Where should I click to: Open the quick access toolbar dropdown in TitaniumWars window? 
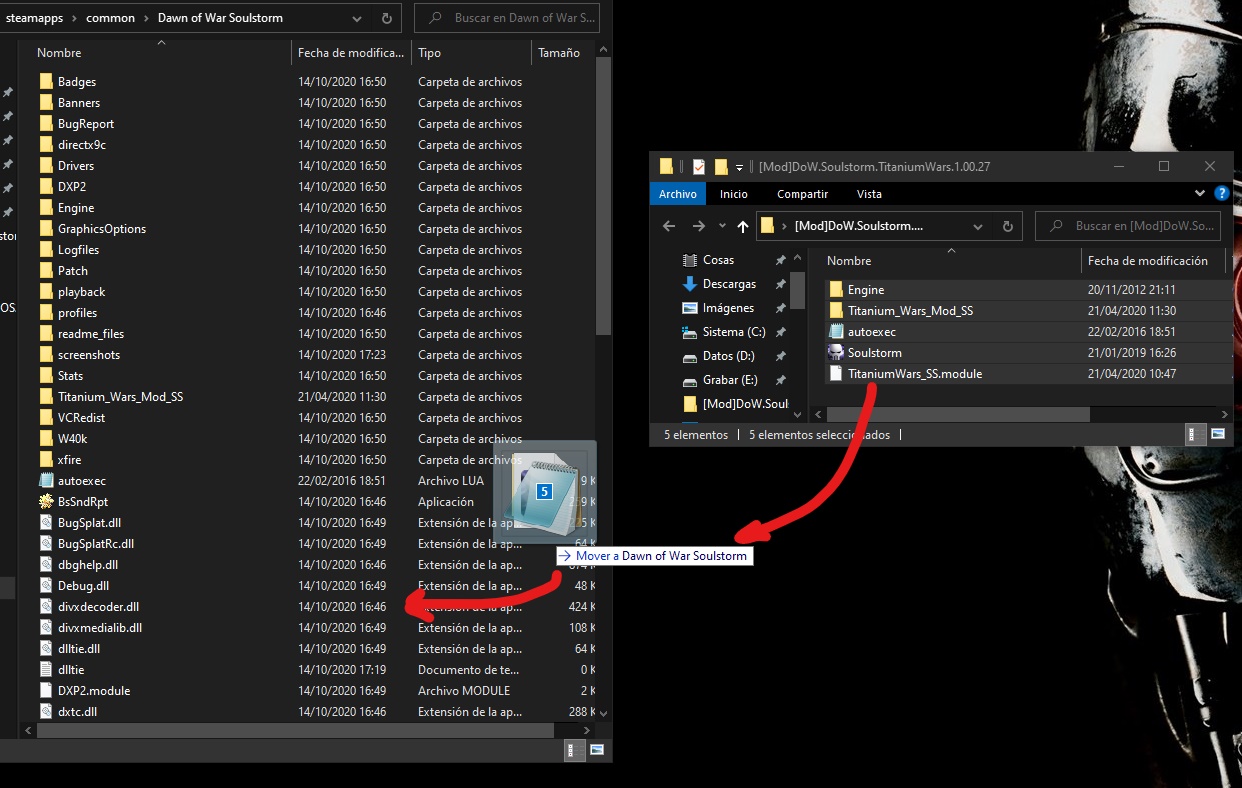point(740,167)
